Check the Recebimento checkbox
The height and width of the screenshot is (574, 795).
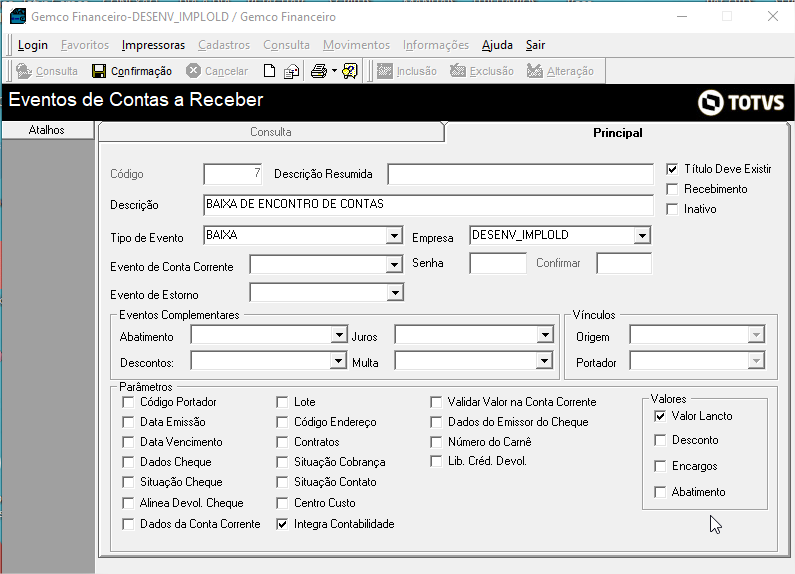tap(672, 189)
